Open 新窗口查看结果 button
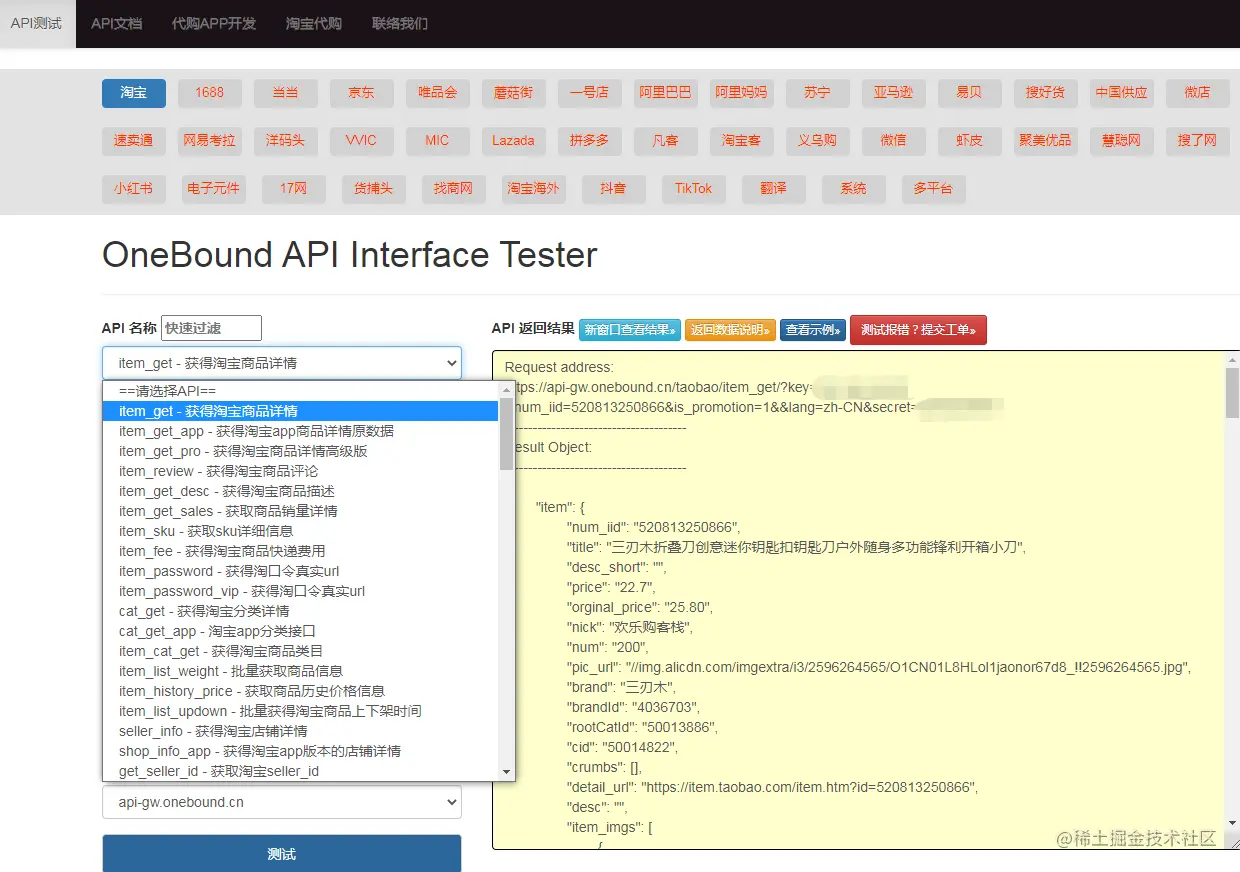The image size is (1240, 872). click(x=630, y=330)
